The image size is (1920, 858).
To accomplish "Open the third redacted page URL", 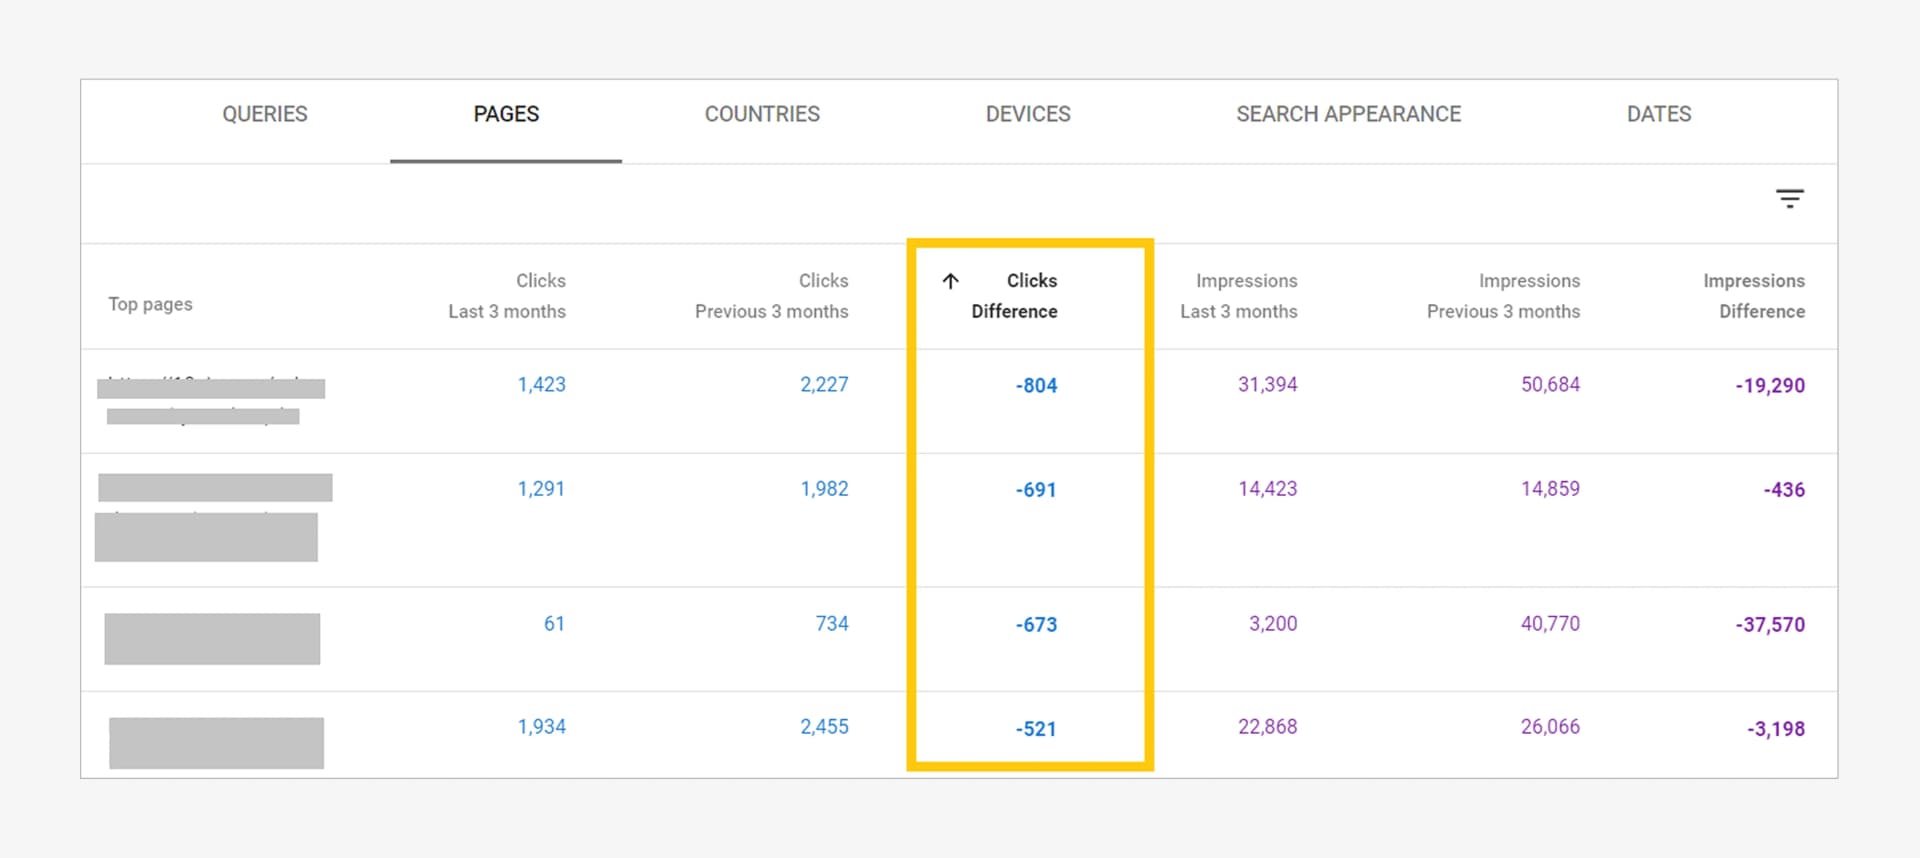I will tap(212, 639).
